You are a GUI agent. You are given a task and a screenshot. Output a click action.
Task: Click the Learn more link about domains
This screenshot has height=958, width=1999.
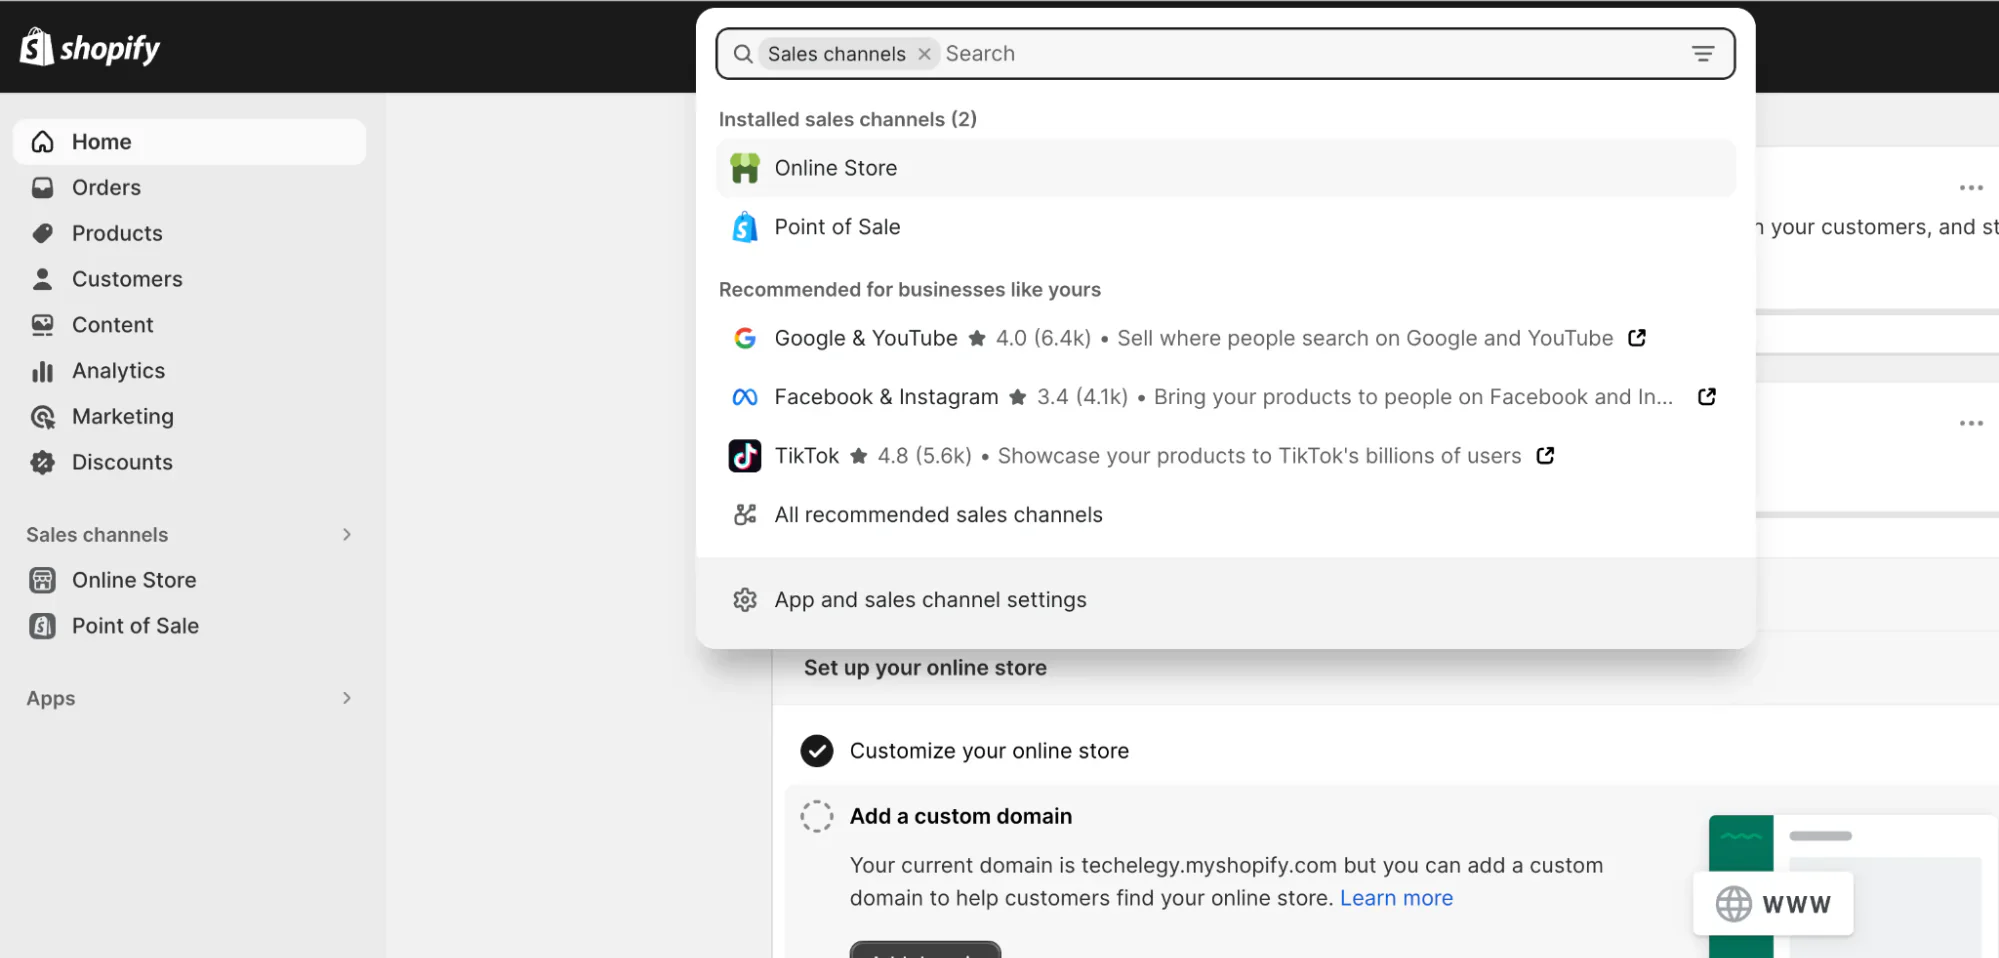1396,897
